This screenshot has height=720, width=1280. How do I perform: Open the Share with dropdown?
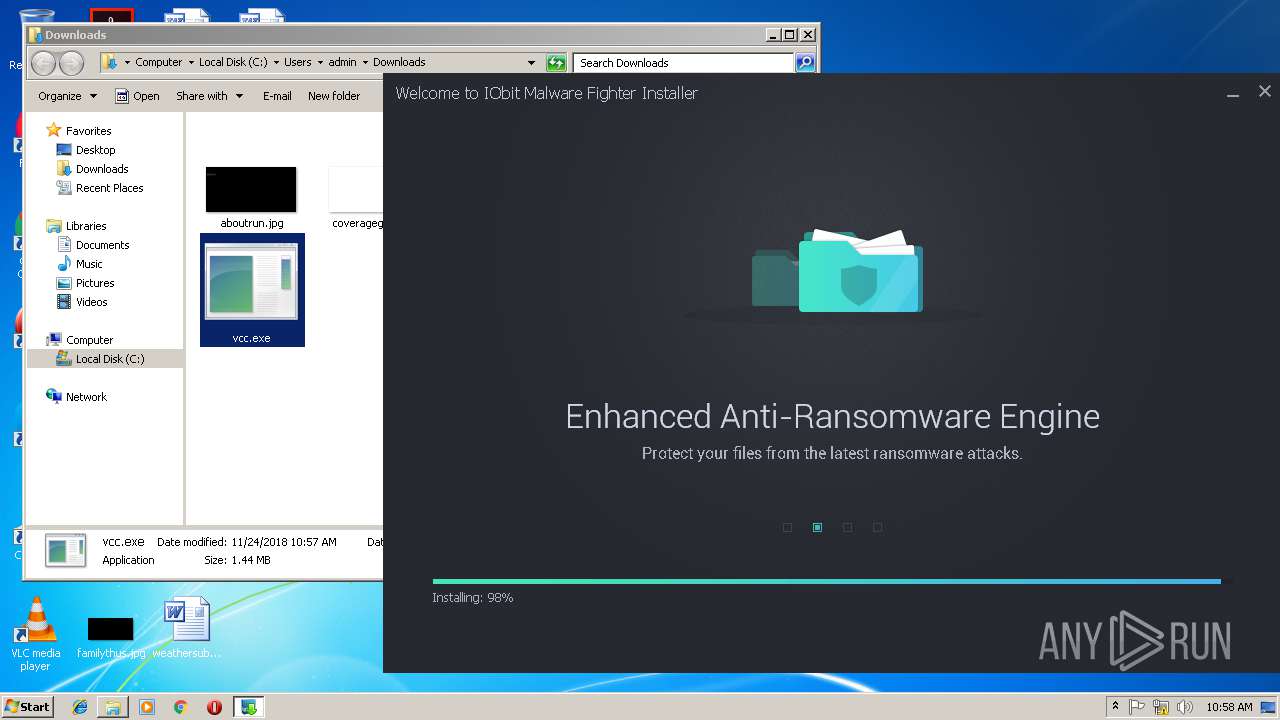coord(209,96)
